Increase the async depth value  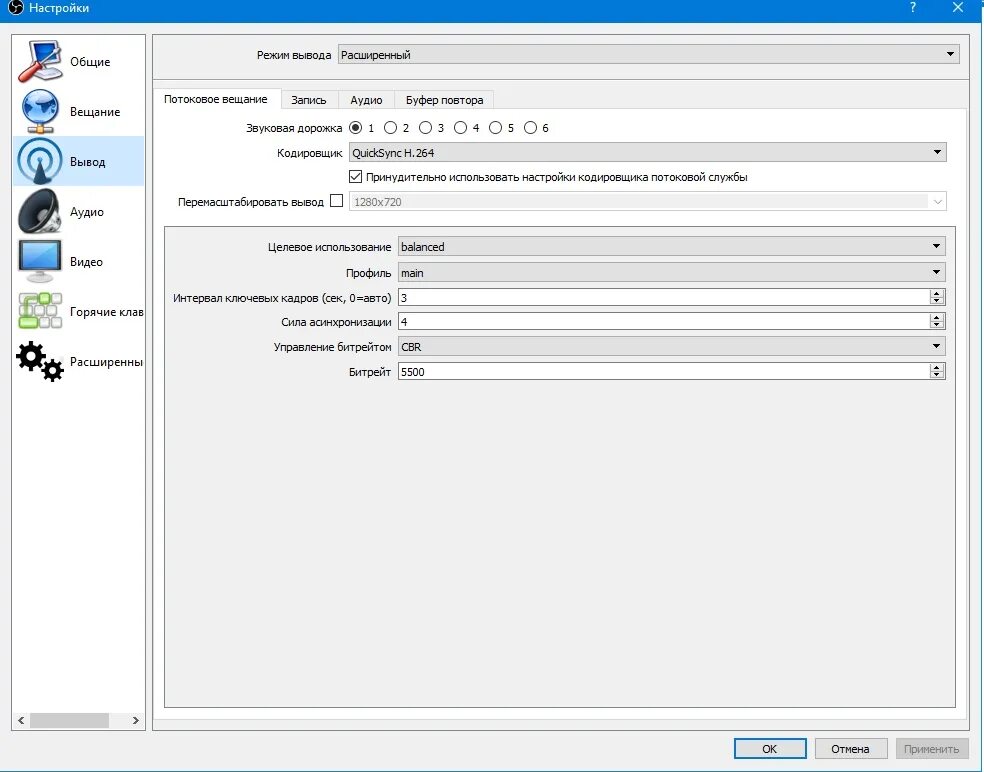click(x=937, y=318)
